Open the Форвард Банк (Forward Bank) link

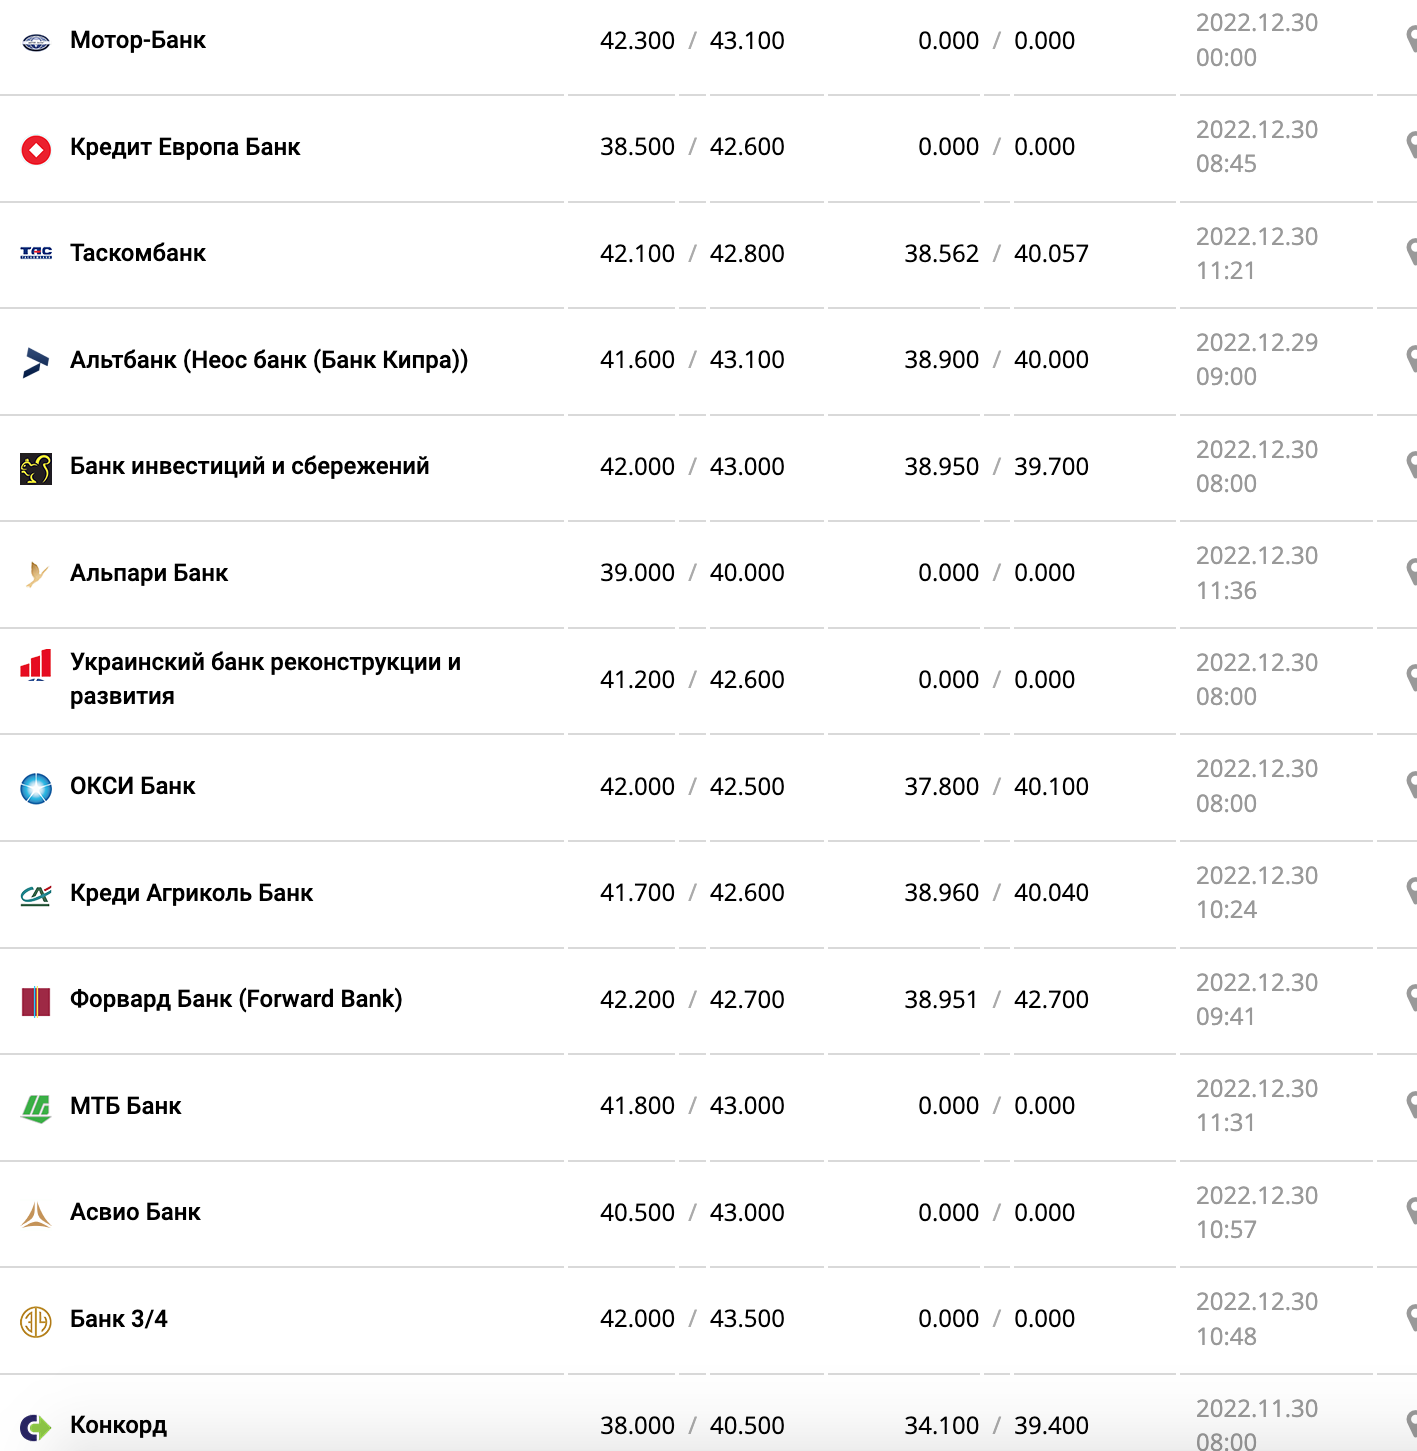click(x=236, y=999)
